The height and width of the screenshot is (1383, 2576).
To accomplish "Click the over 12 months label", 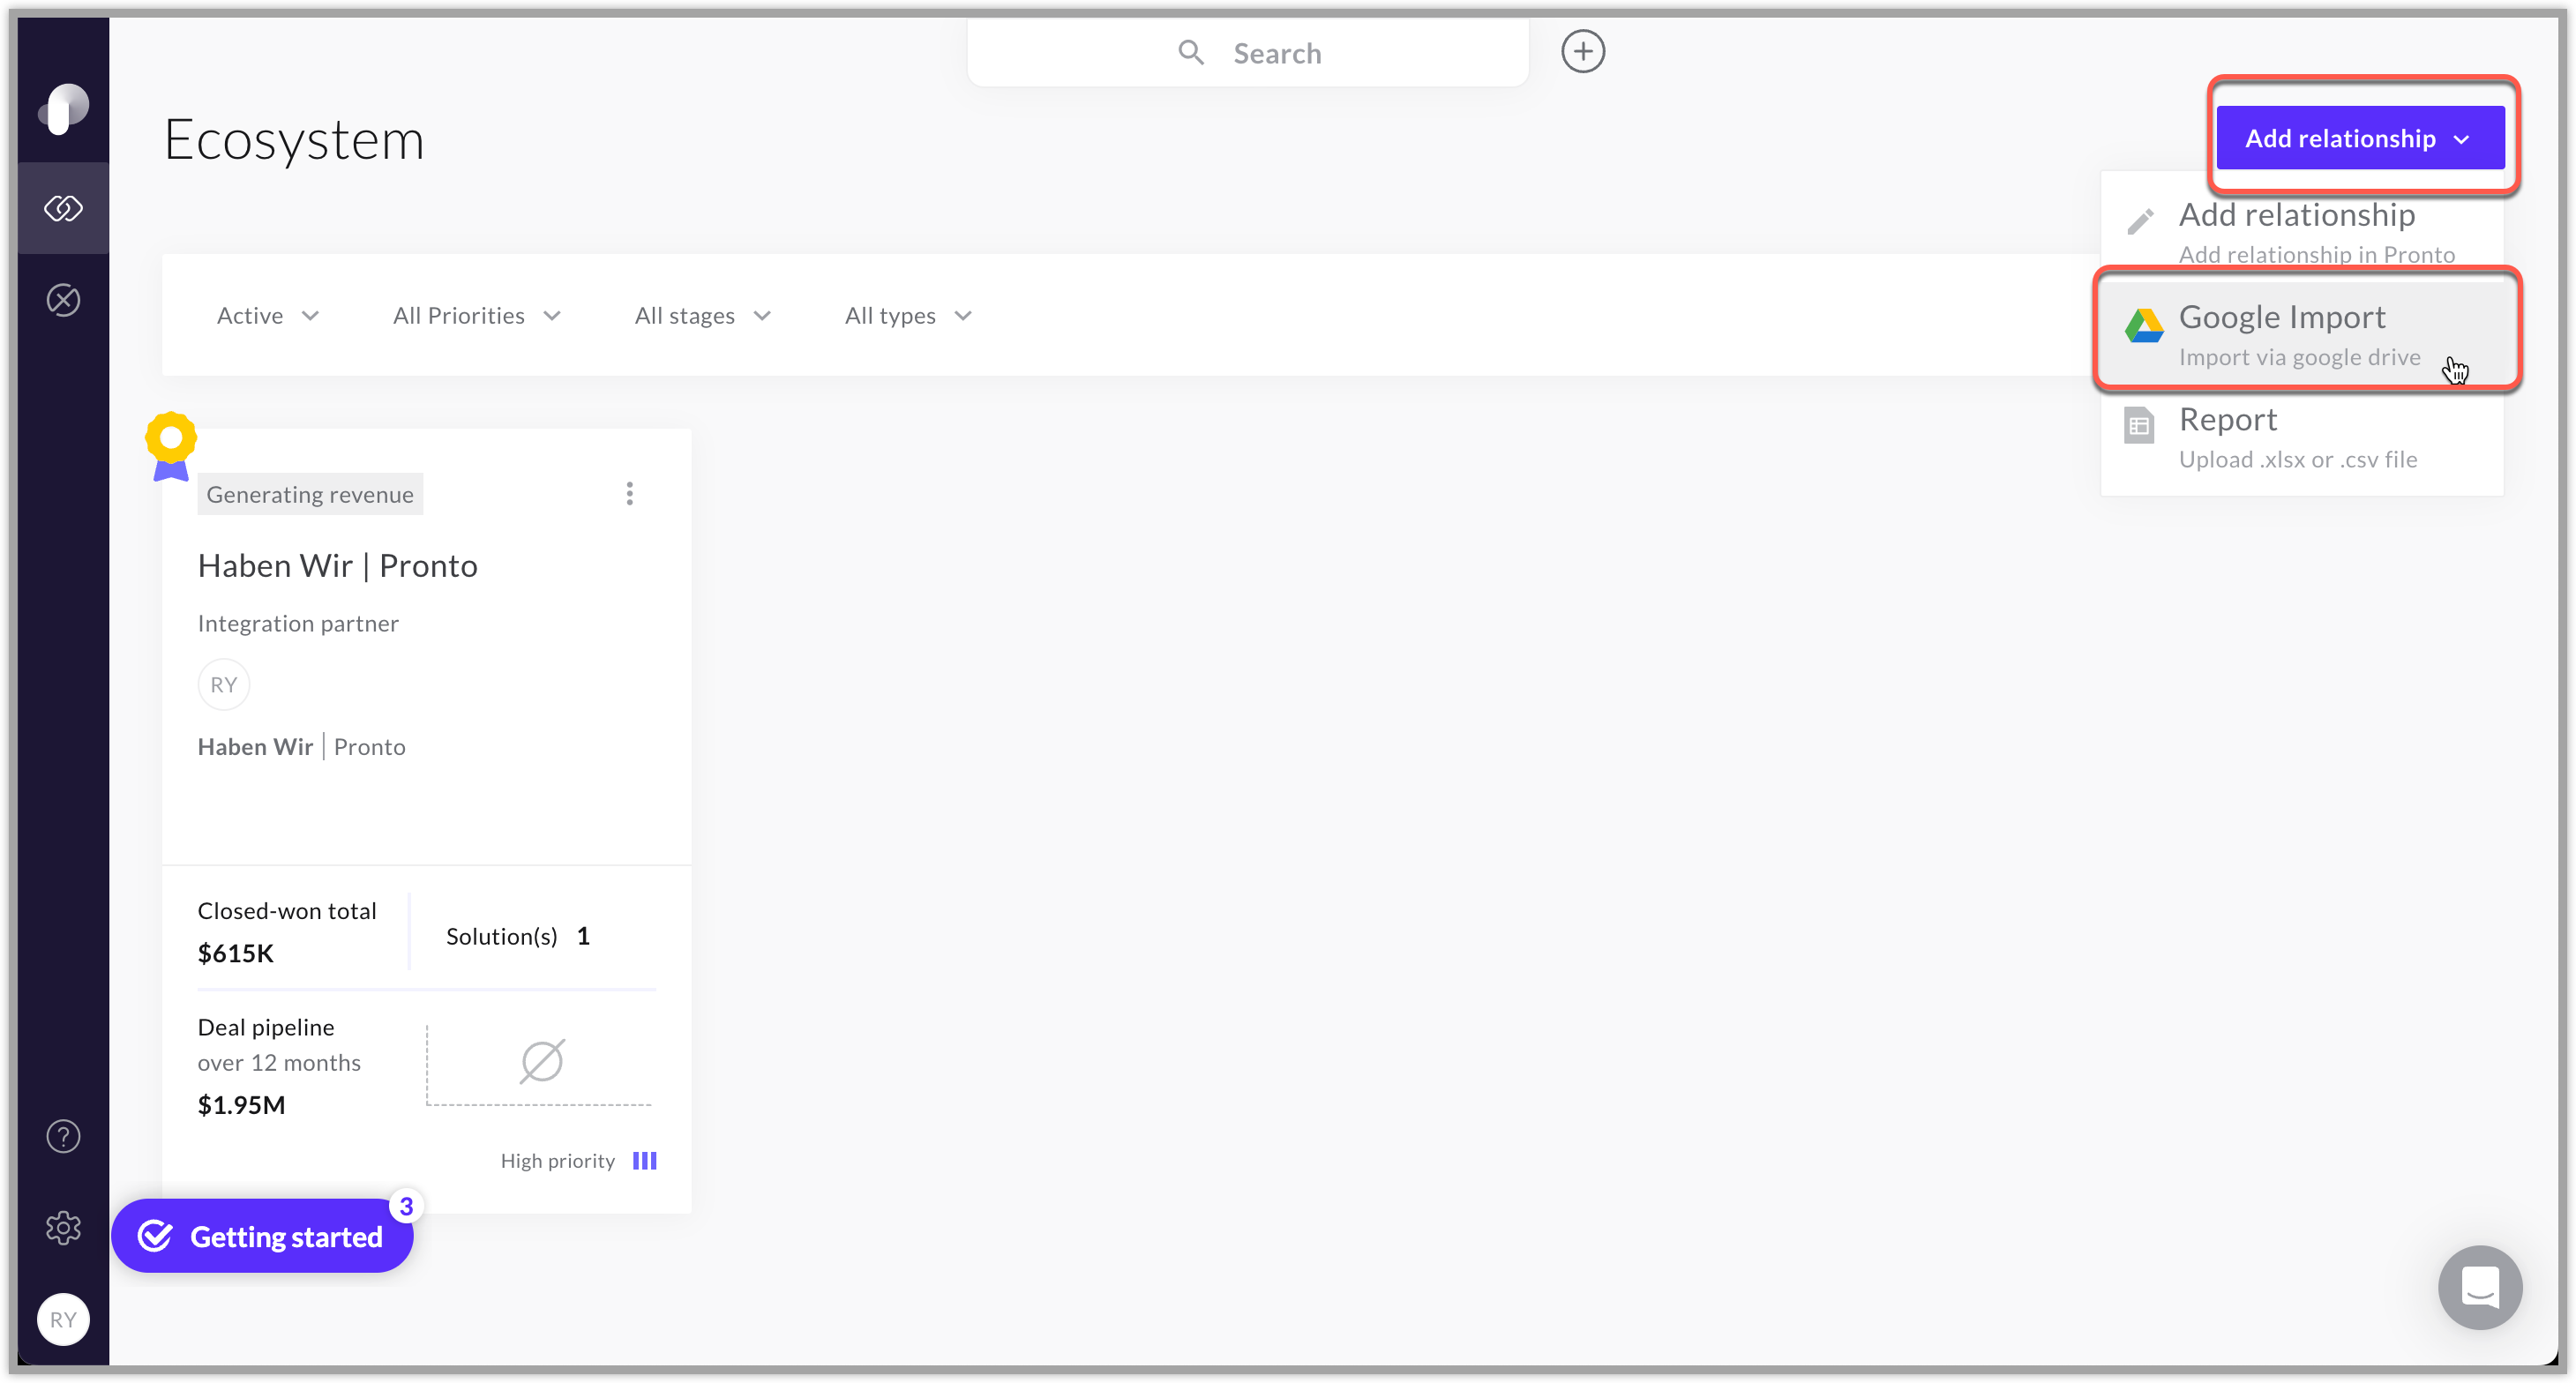I will (279, 1063).
